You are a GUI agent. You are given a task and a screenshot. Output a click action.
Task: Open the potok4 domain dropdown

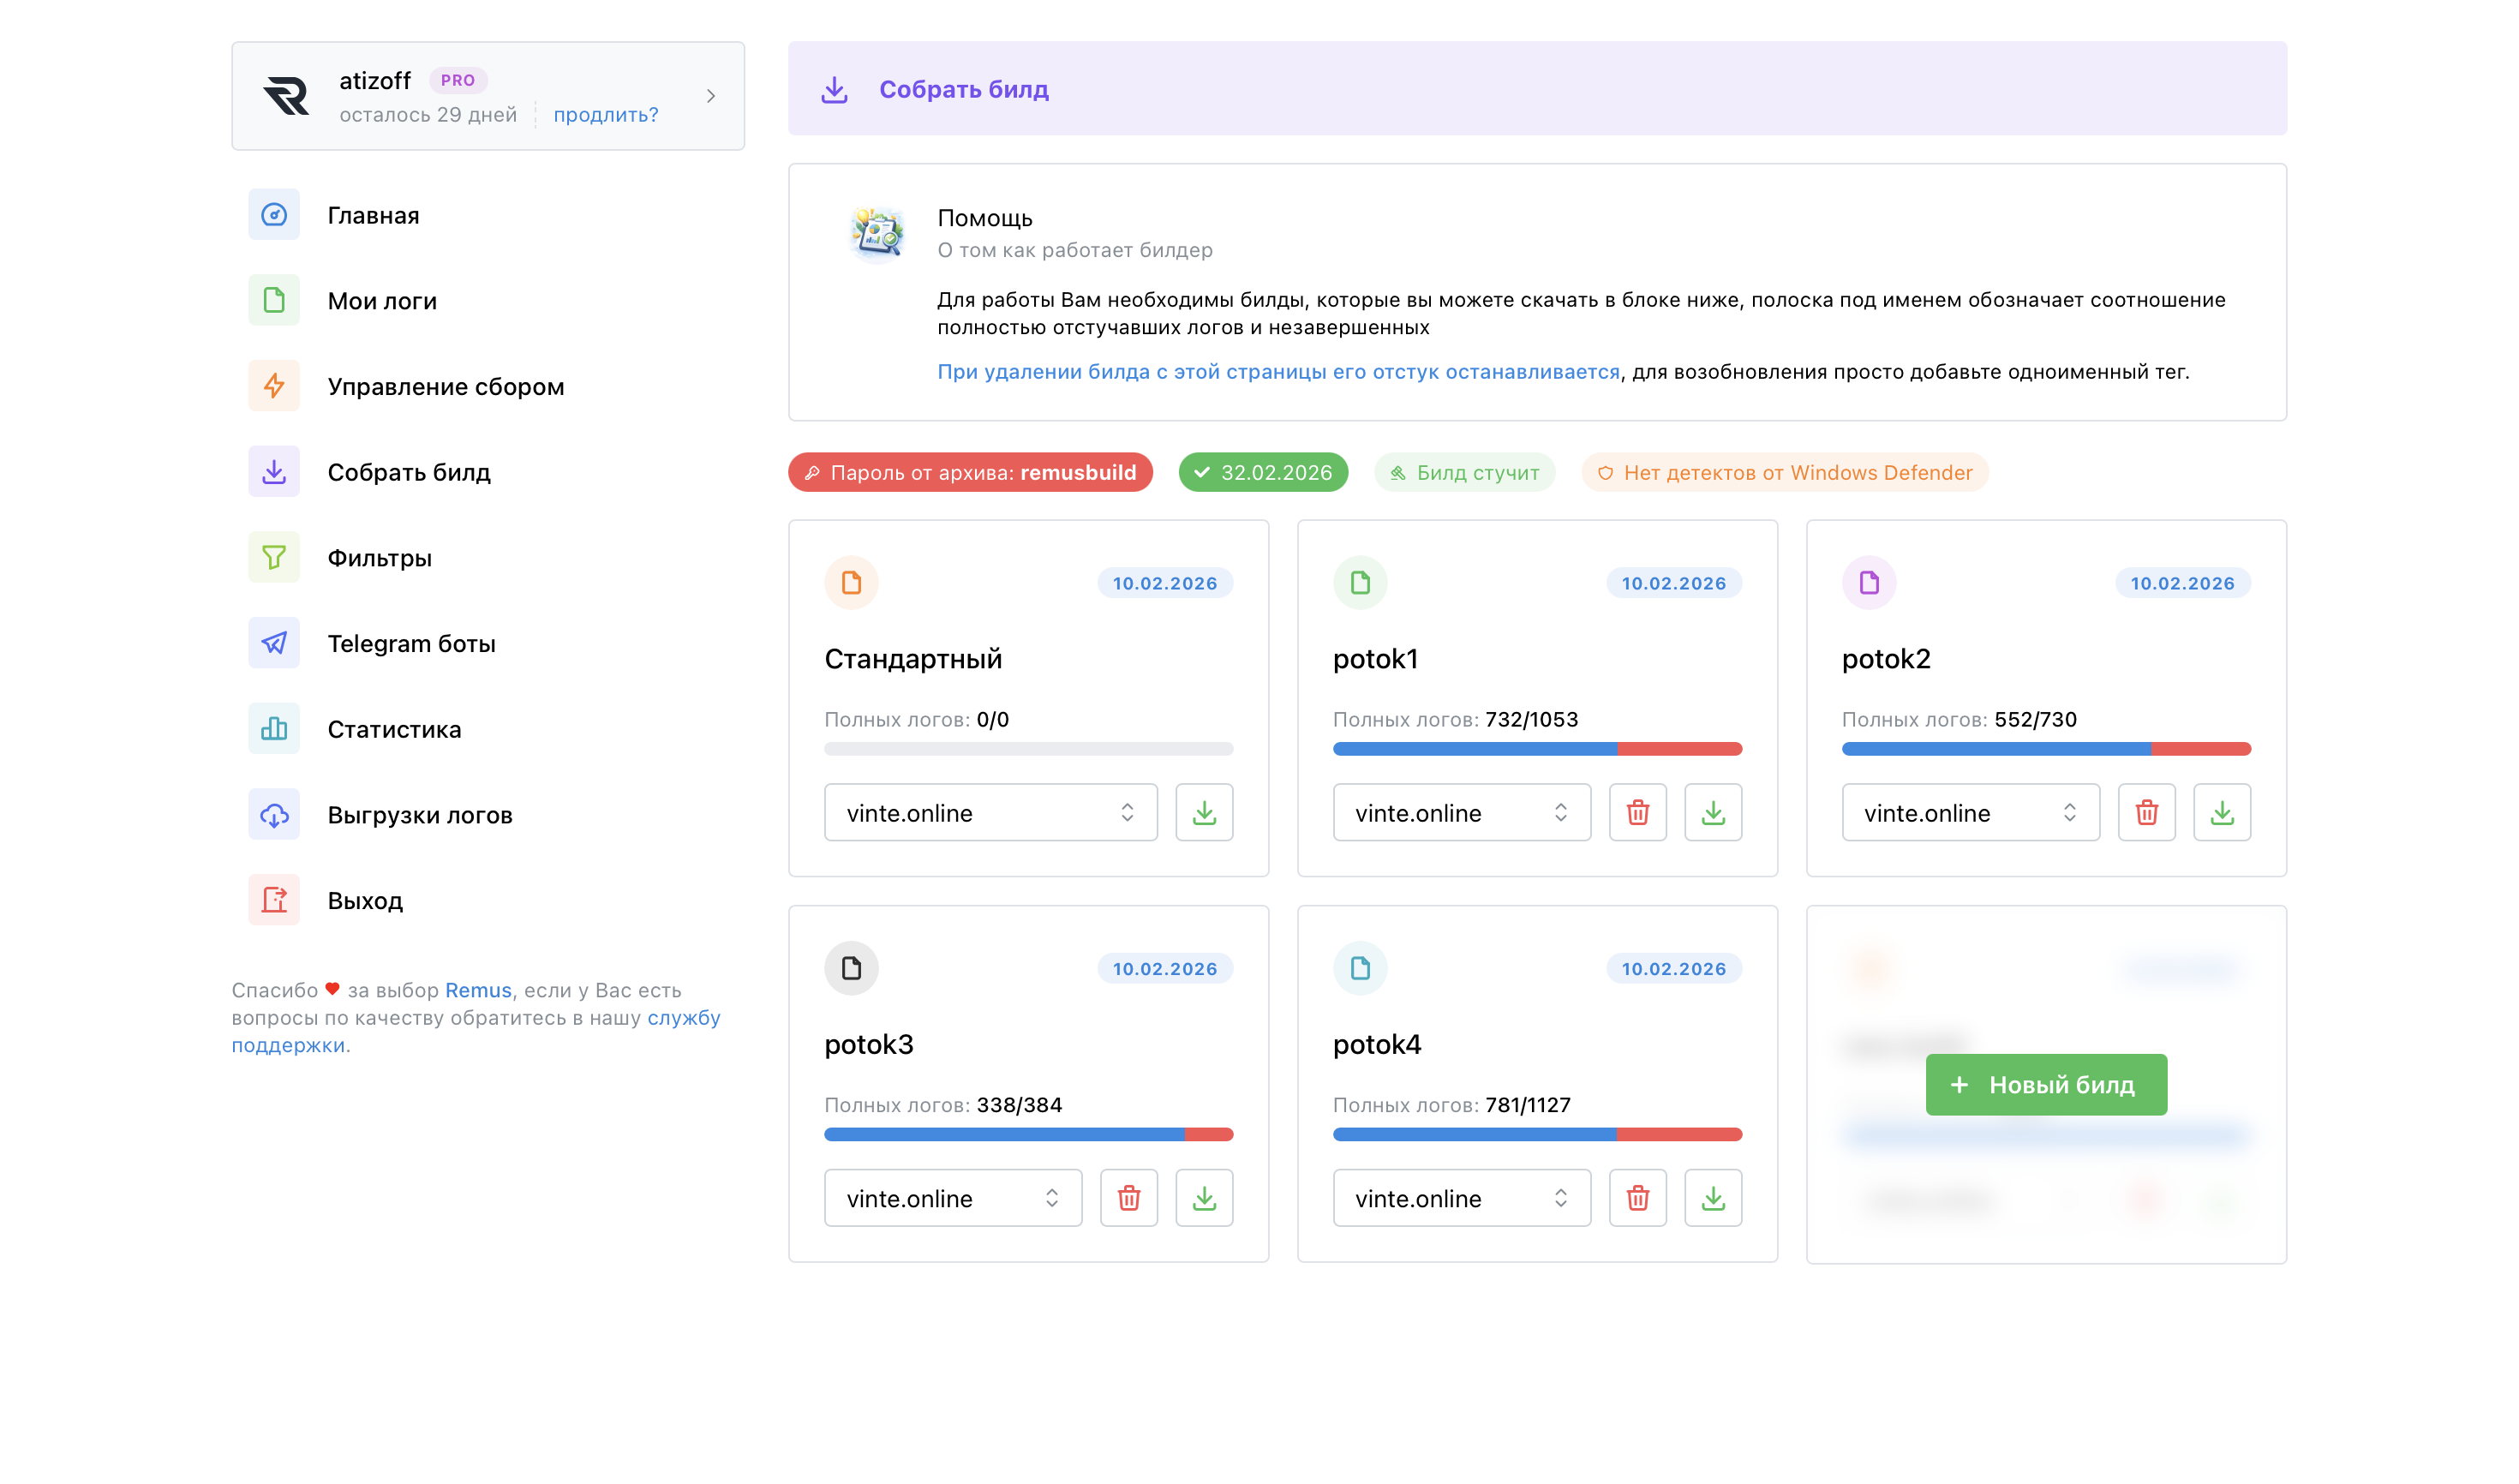point(1460,1197)
